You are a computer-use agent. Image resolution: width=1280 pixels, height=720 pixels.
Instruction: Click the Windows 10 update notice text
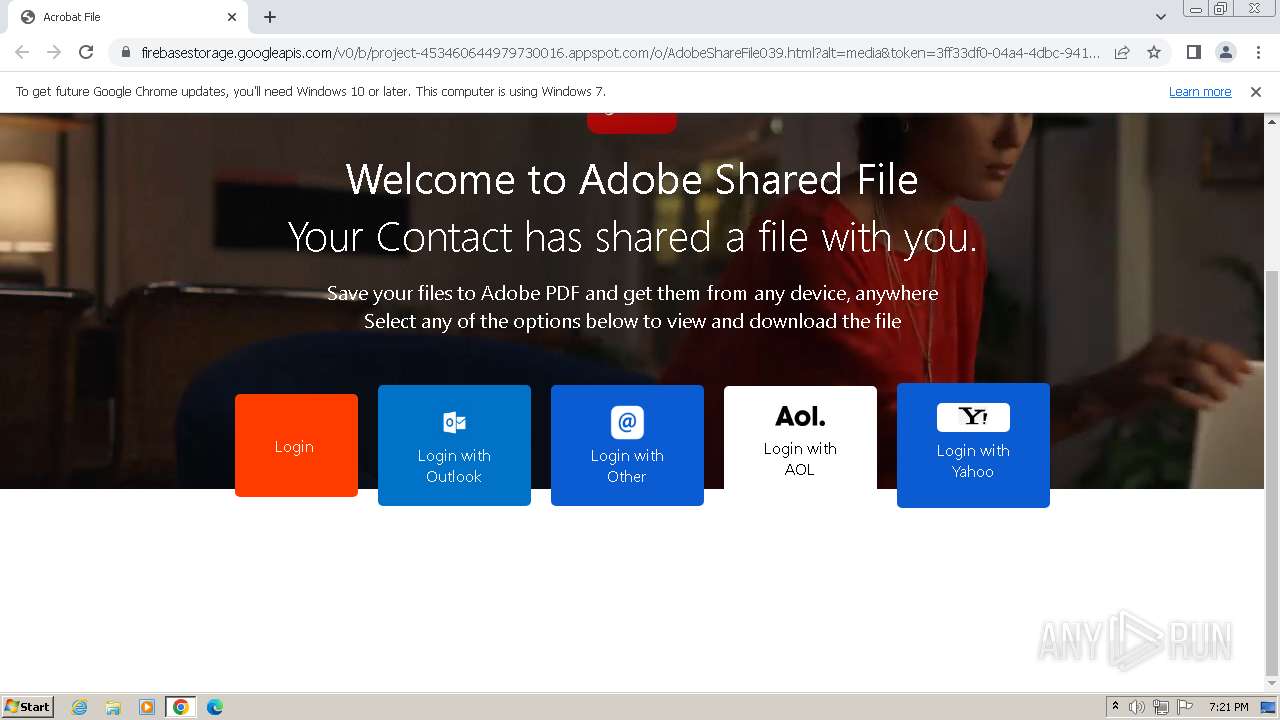coord(311,92)
